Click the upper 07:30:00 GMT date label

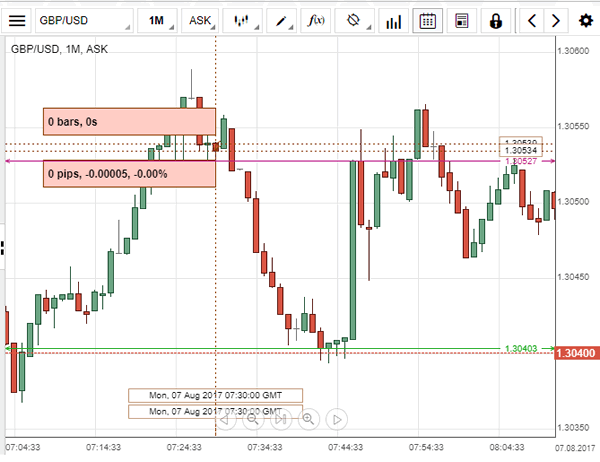pyautogui.click(x=215, y=395)
